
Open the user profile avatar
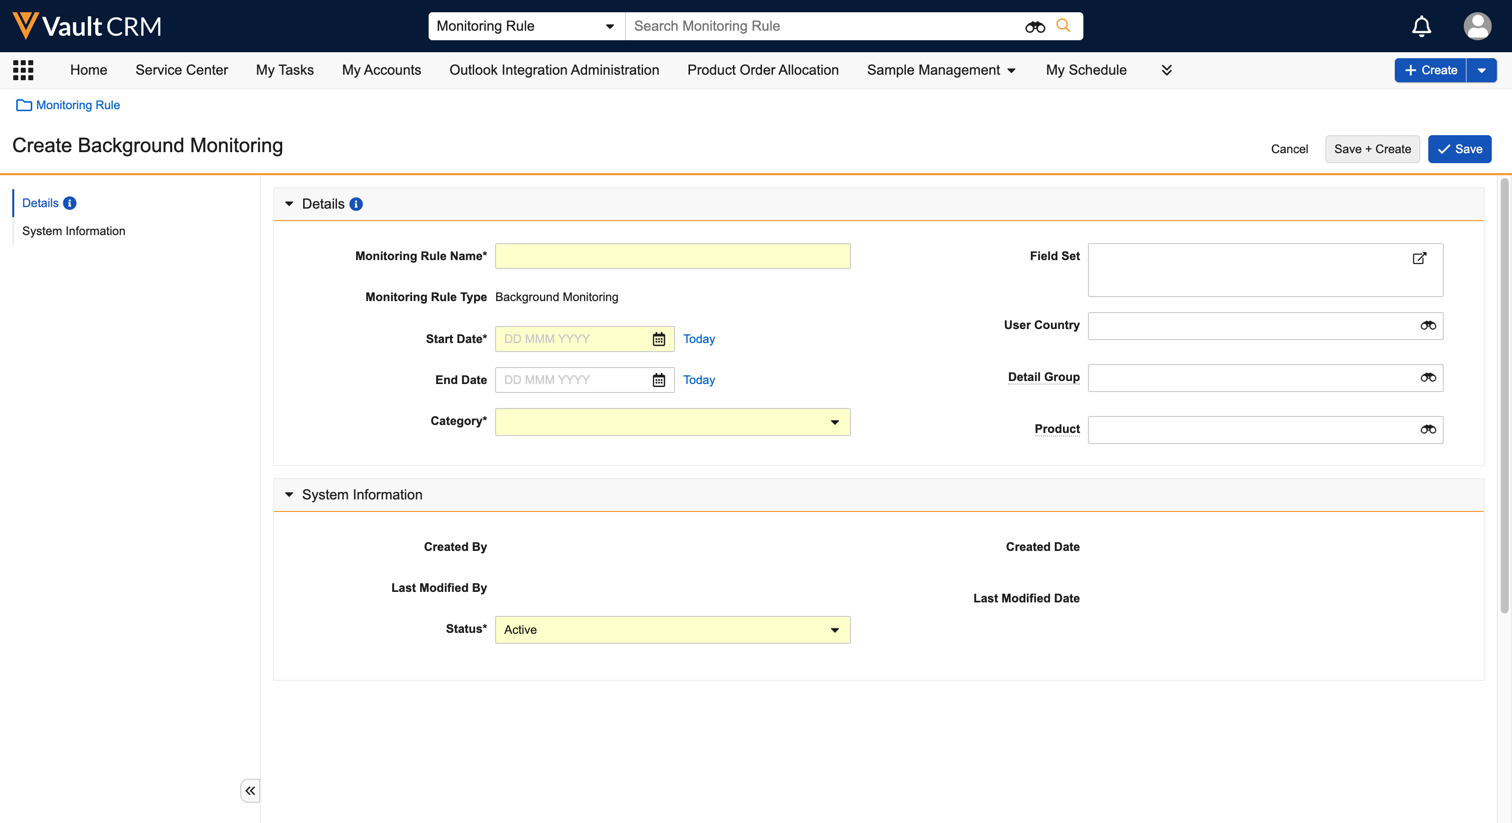click(x=1476, y=26)
